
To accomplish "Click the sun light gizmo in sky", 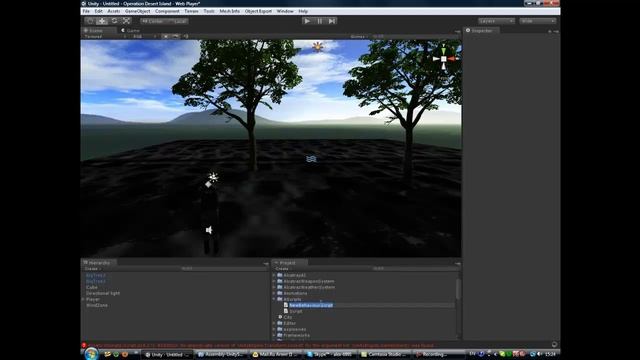I will click(x=318, y=47).
